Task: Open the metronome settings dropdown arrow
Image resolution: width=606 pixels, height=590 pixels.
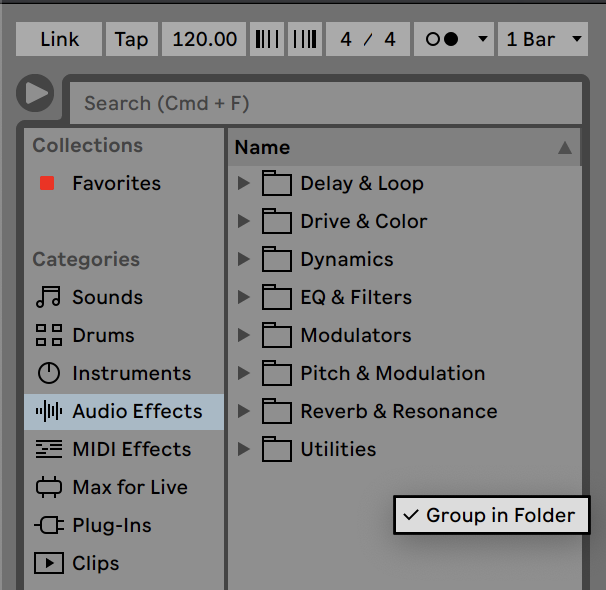Action: [x=482, y=39]
